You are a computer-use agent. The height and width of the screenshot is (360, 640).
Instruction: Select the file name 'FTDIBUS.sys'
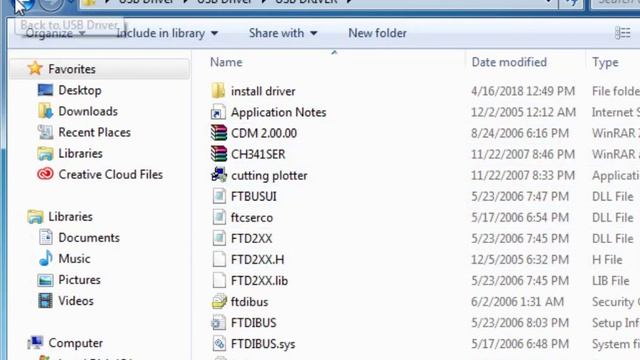(263, 344)
